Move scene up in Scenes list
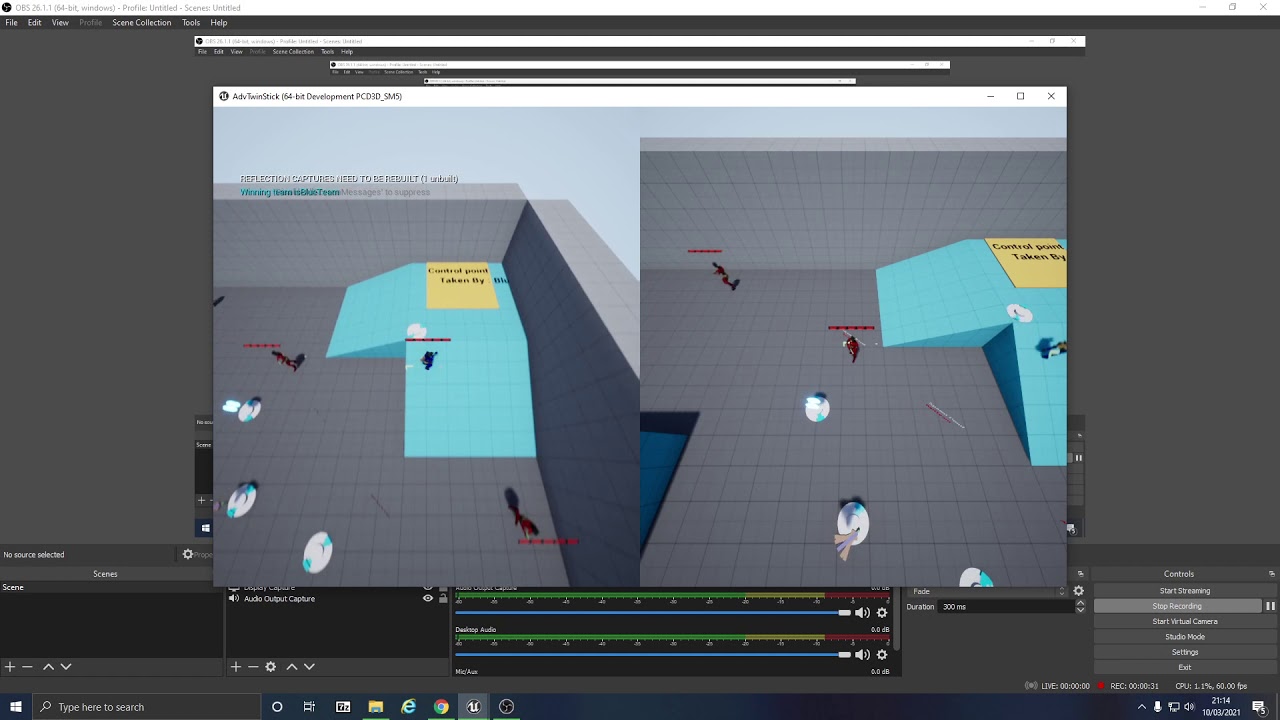Image resolution: width=1280 pixels, height=720 pixels. (48, 666)
